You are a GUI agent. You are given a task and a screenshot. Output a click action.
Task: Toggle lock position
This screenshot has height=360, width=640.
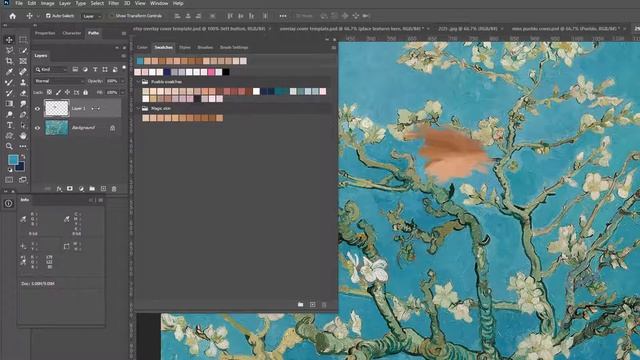tap(67, 92)
